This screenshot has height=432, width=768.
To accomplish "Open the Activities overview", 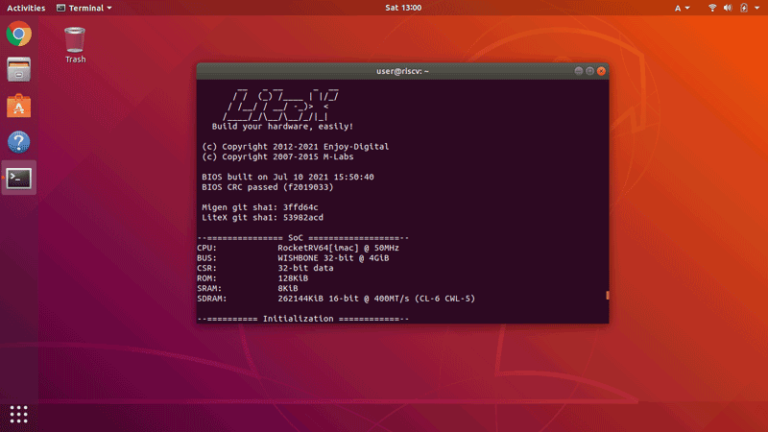I will 26,7.
